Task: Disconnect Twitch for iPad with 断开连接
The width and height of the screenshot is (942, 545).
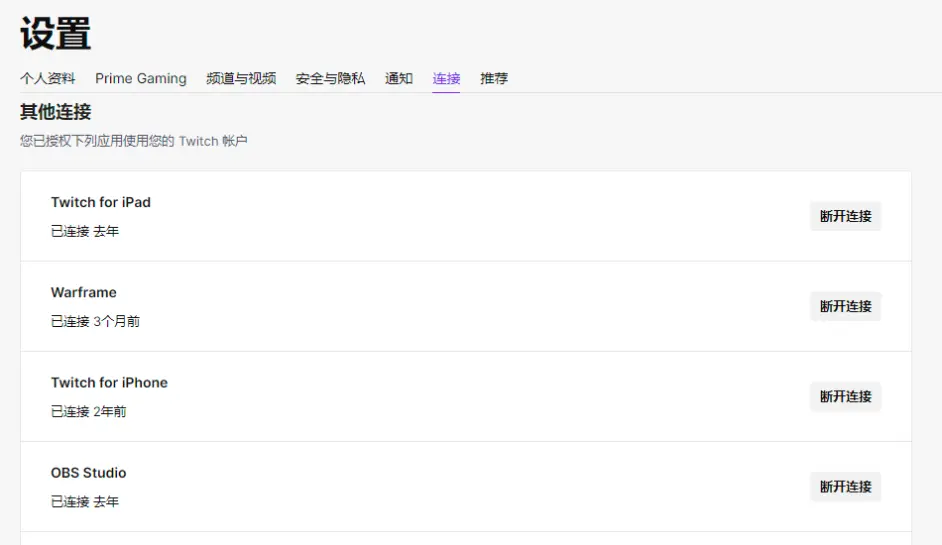Action: coord(845,216)
